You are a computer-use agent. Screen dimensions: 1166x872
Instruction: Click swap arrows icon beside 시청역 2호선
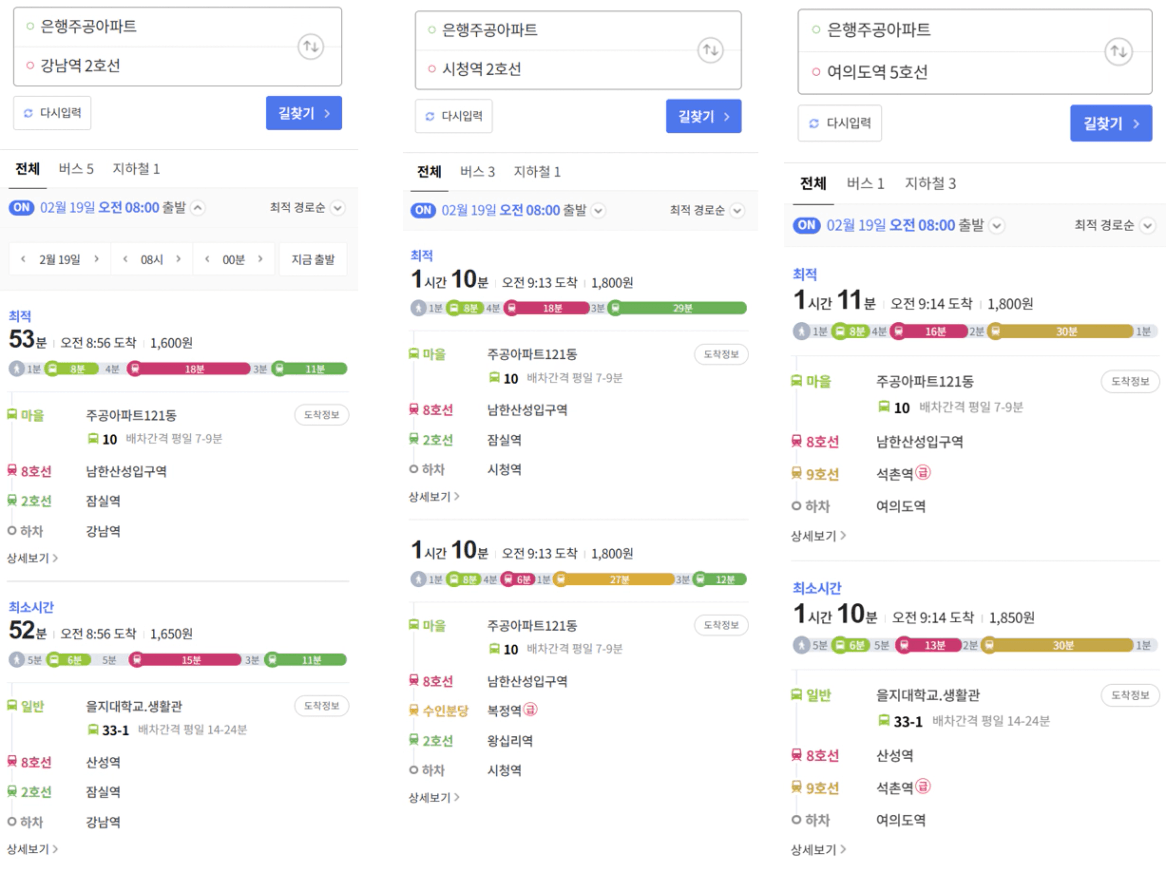pos(710,50)
